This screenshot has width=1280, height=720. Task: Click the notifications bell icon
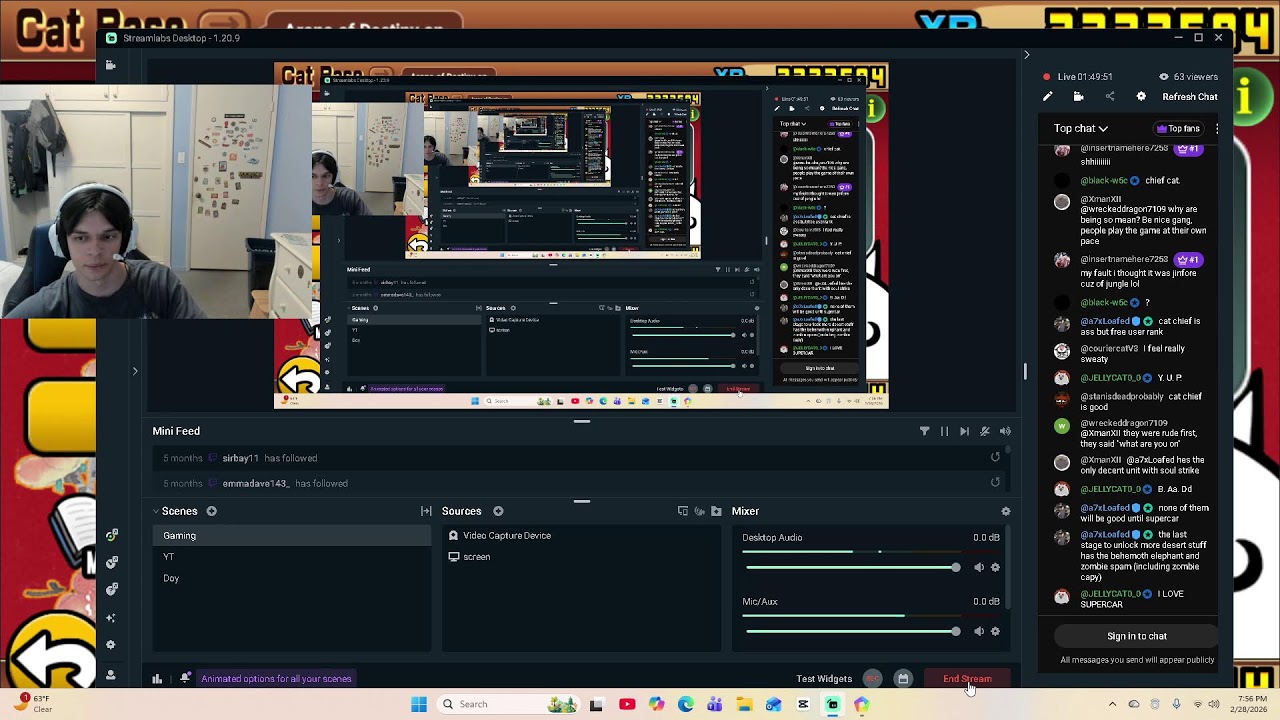point(185,678)
